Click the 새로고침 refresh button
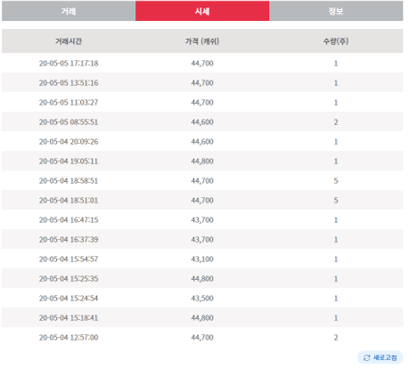Image resolution: width=408 pixels, height=371 pixels. pos(380,358)
